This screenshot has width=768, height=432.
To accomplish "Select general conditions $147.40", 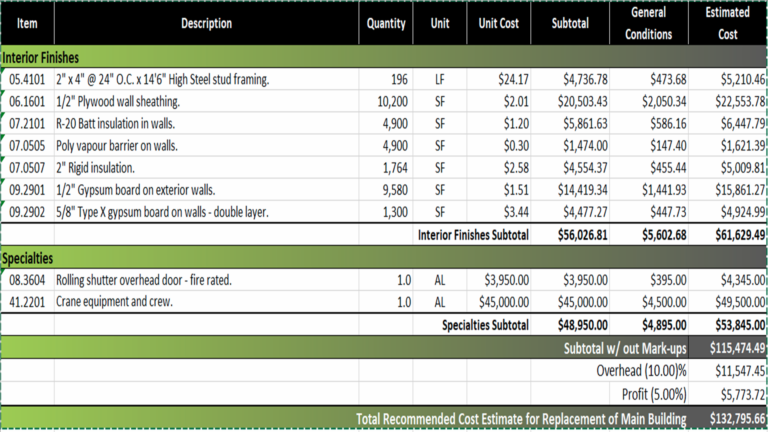I will click(668, 145).
